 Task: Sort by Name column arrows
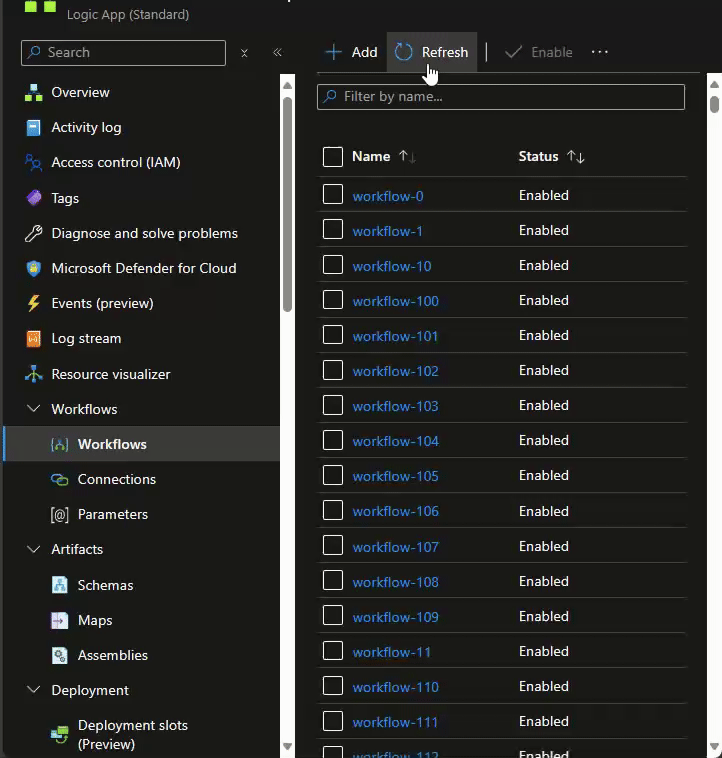407,157
